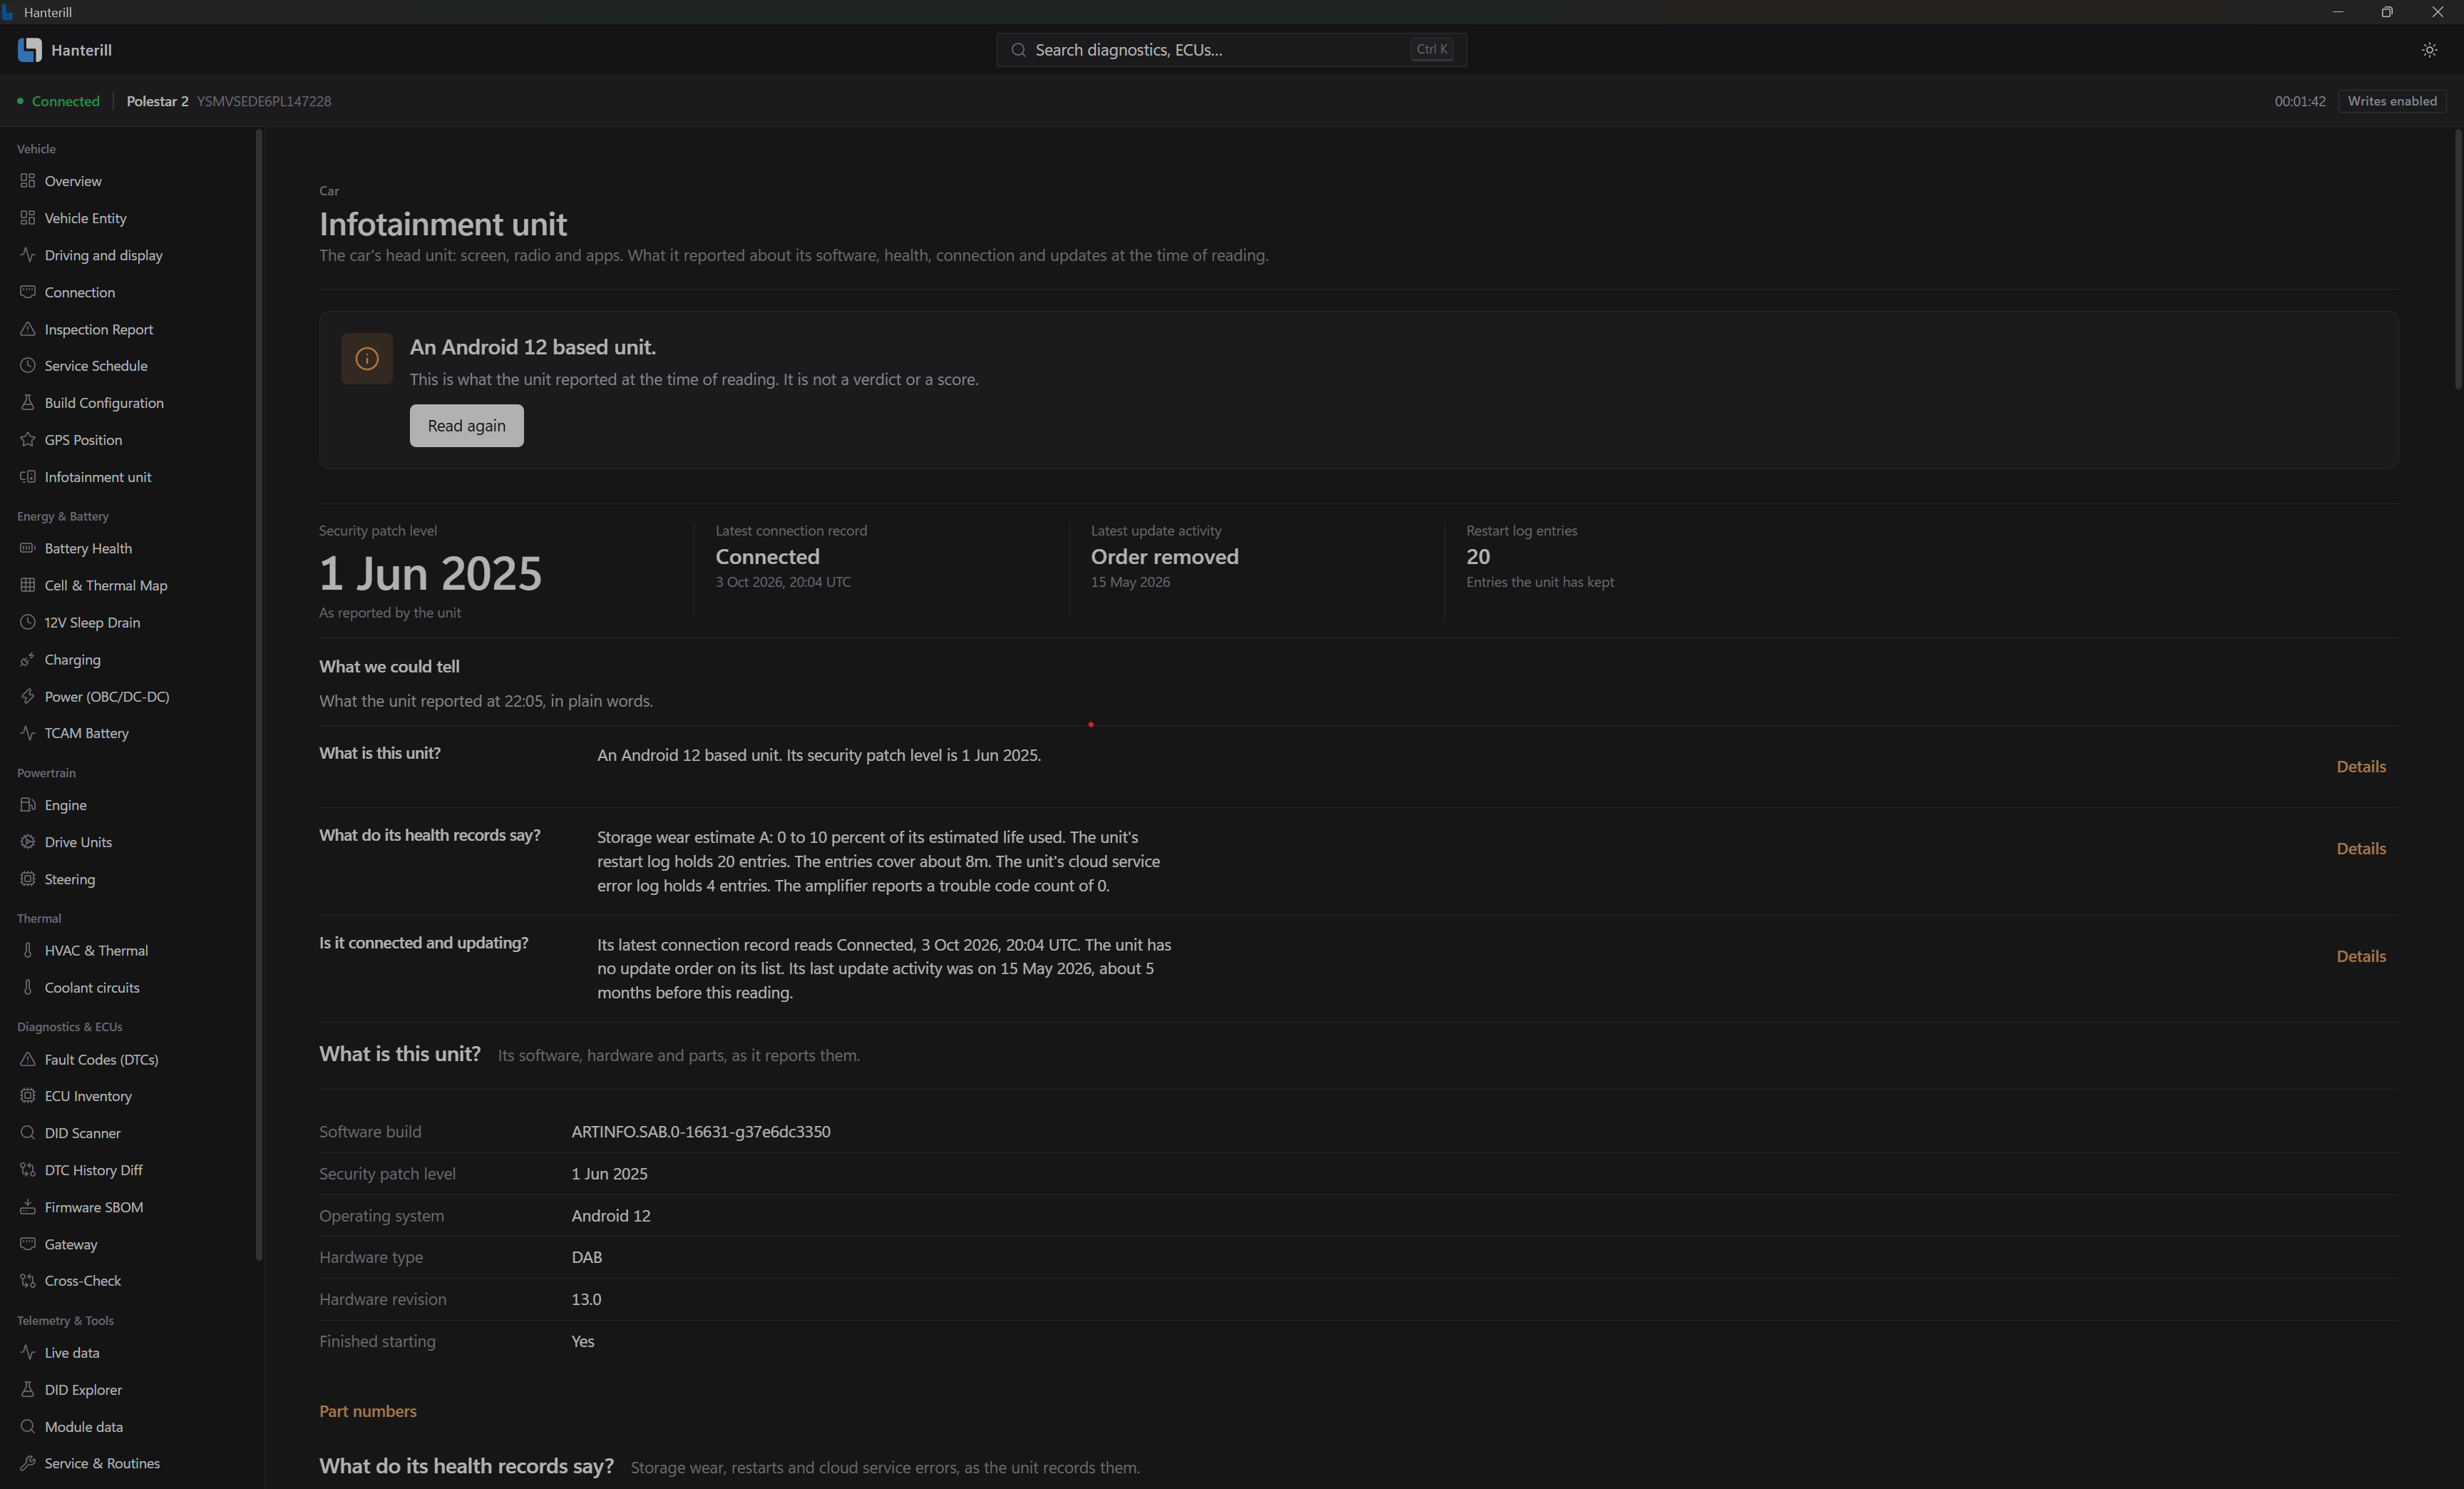
Task: Click the Overview grid icon in sidebar
Action: pos(28,181)
